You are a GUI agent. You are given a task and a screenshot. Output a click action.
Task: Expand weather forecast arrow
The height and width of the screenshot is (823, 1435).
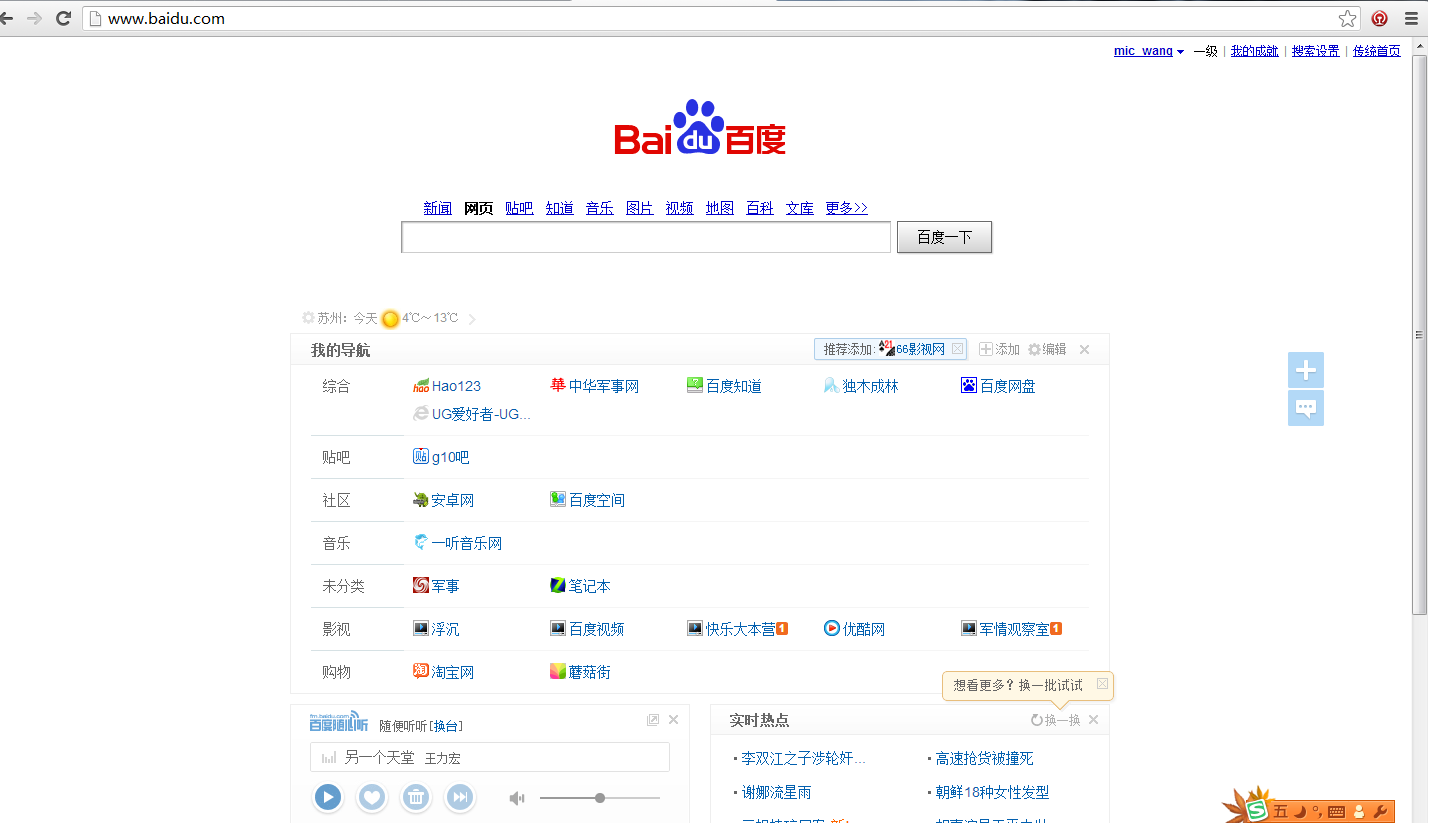472,319
